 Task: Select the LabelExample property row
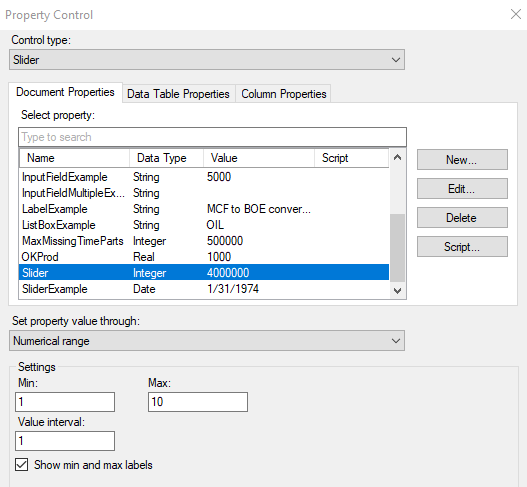204,209
